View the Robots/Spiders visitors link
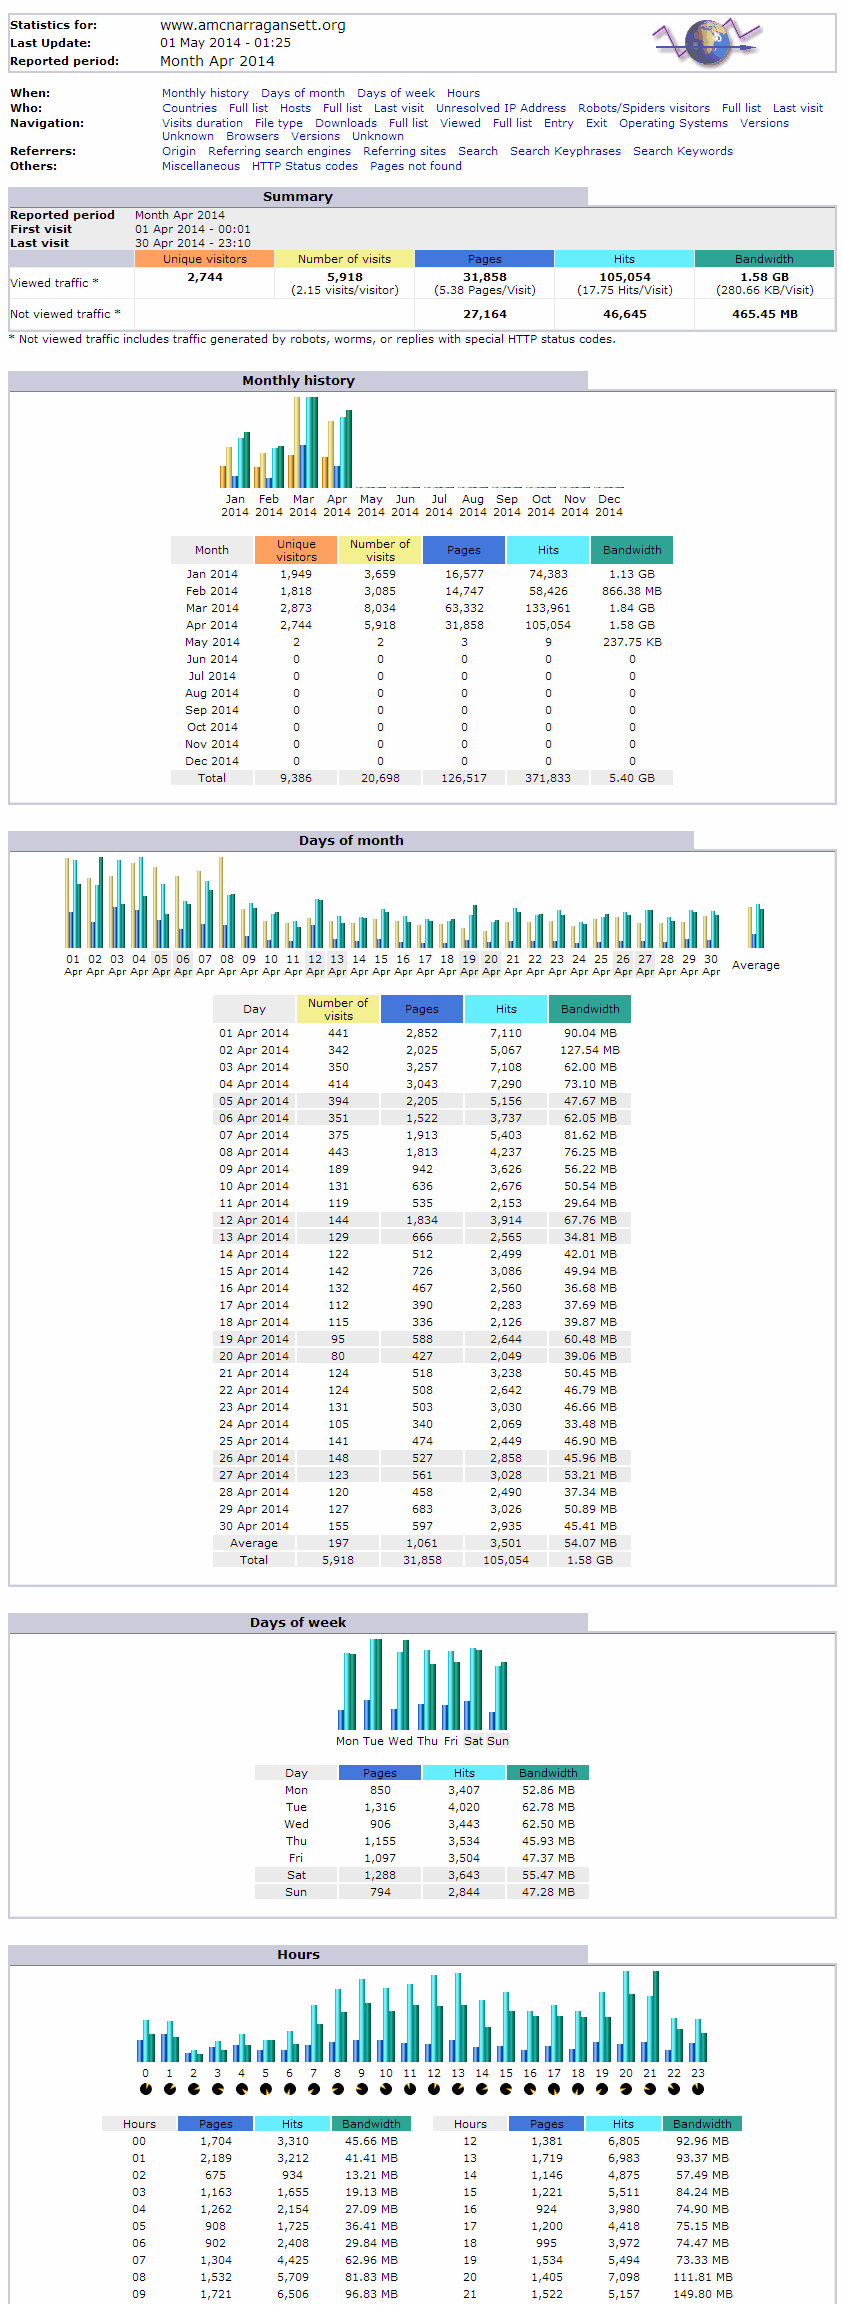Image resolution: width=843 pixels, height=2305 pixels. tap(643, 108)
